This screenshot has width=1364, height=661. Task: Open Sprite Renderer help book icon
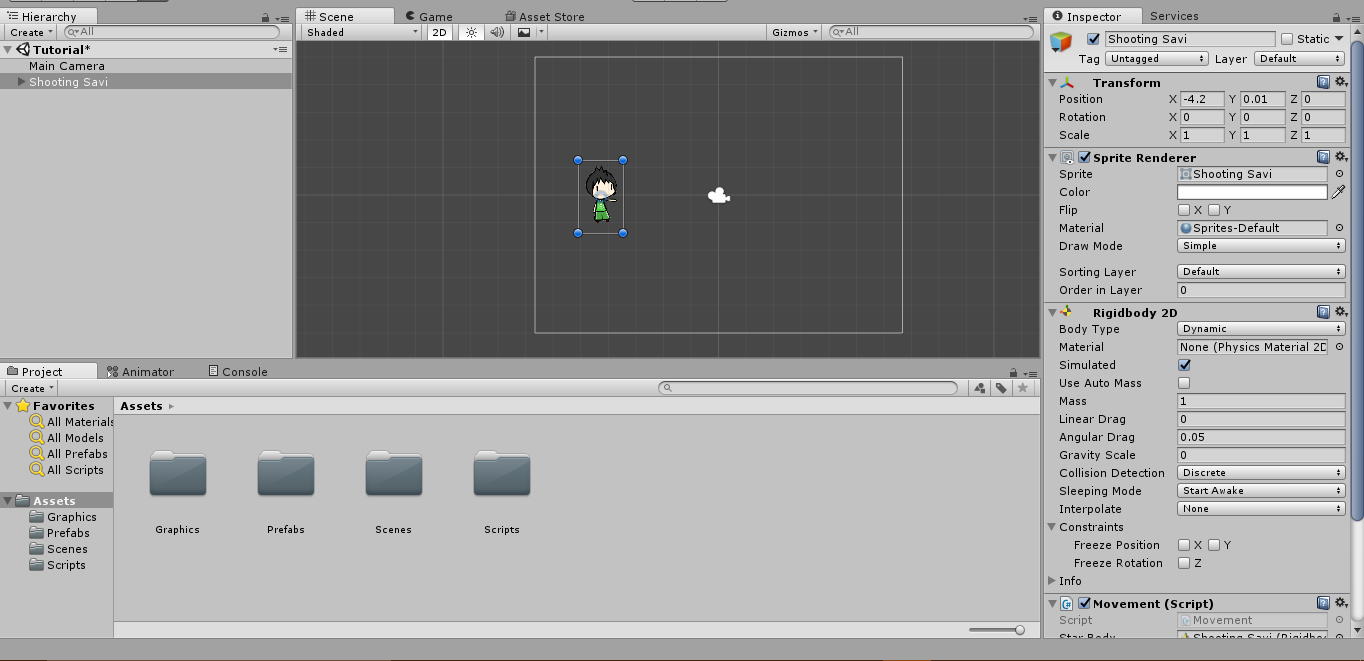tap(1323, 157)
